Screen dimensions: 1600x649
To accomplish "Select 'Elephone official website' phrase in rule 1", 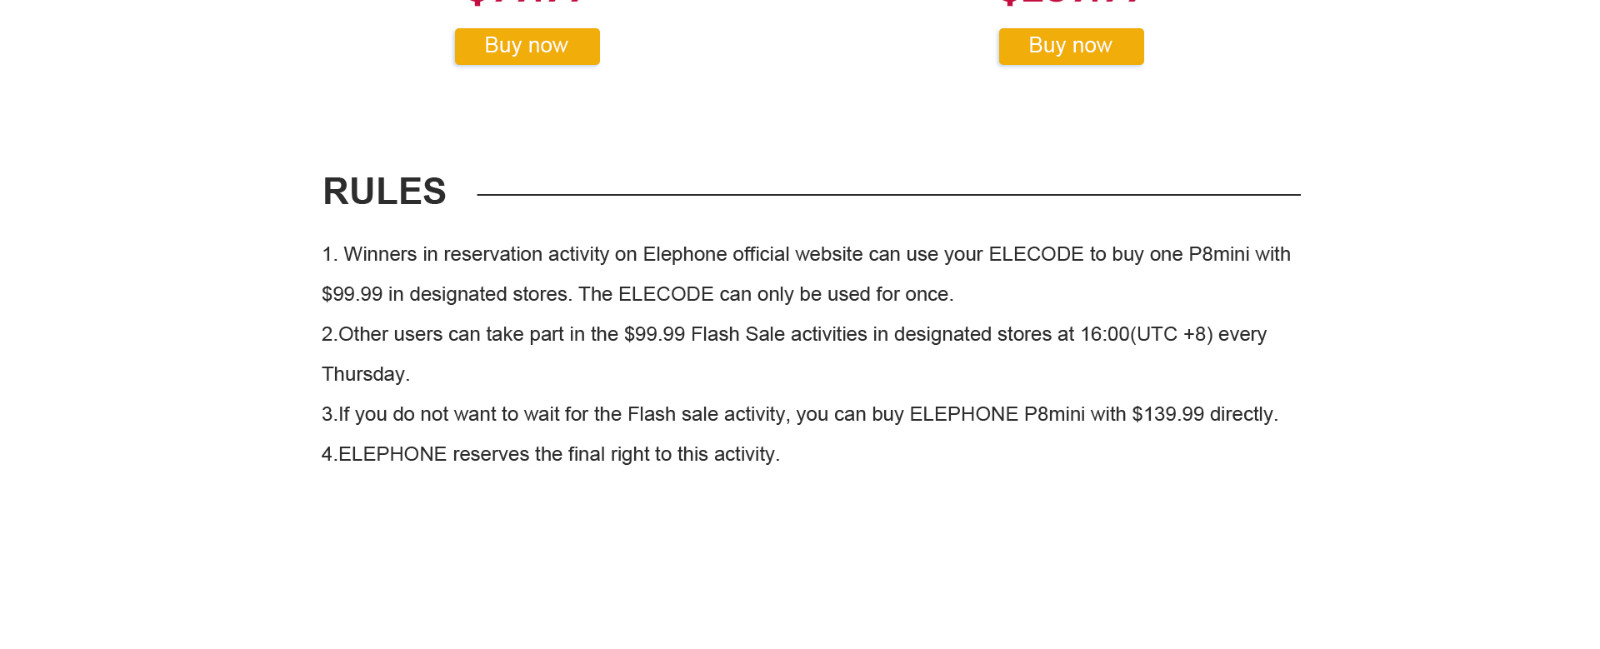I will coord(753,254).
